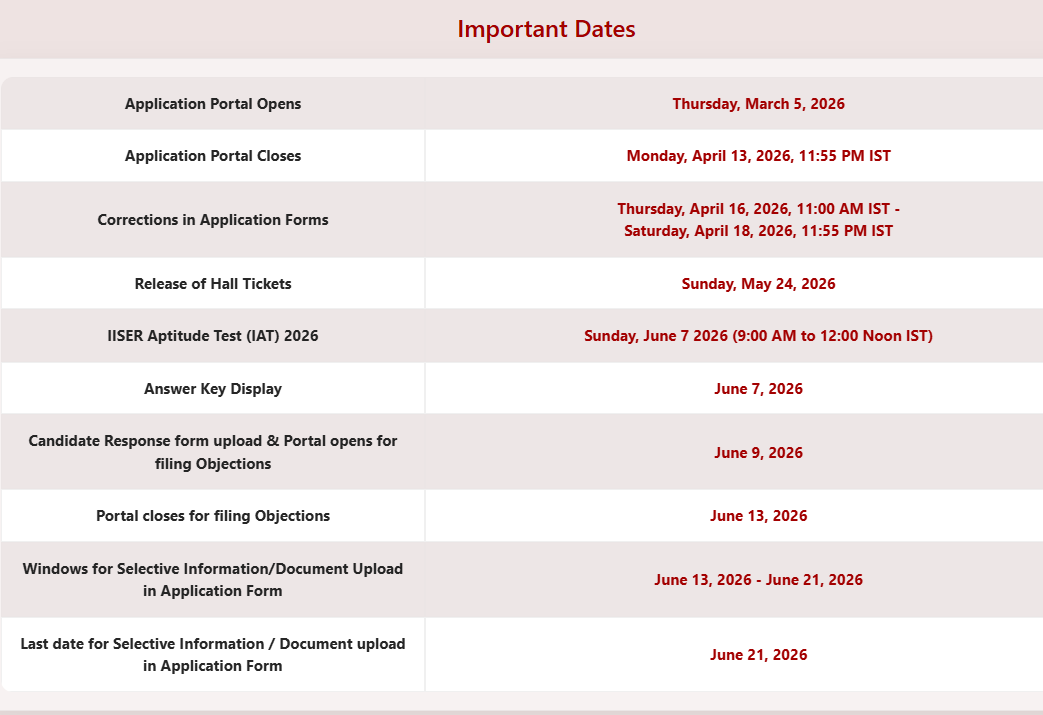Image resolution: width=1043 pixels, height=715 pixels.
Task: Click the Thursday, March 5, 2026 date
Action: (x=758, y=104)
